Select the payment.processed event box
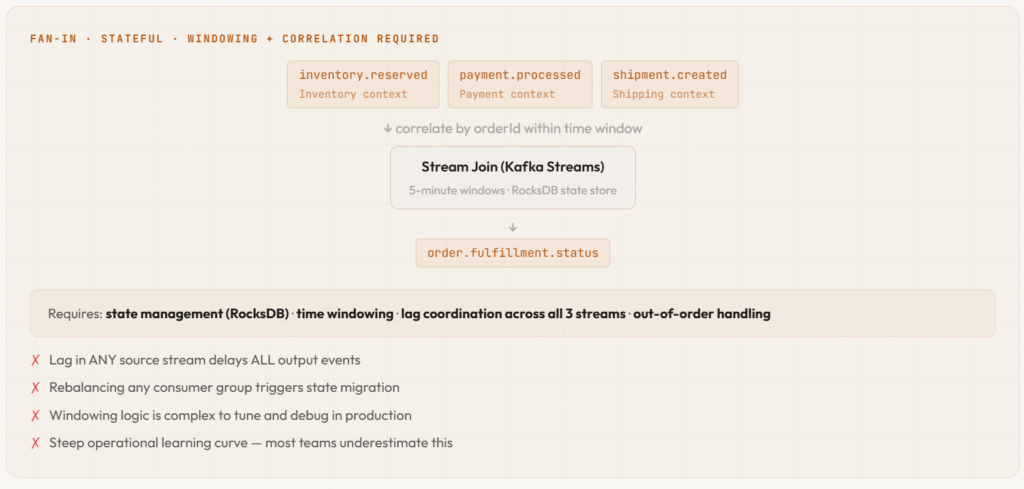This screenshot has width=1024, height=489. pos(520,84)
